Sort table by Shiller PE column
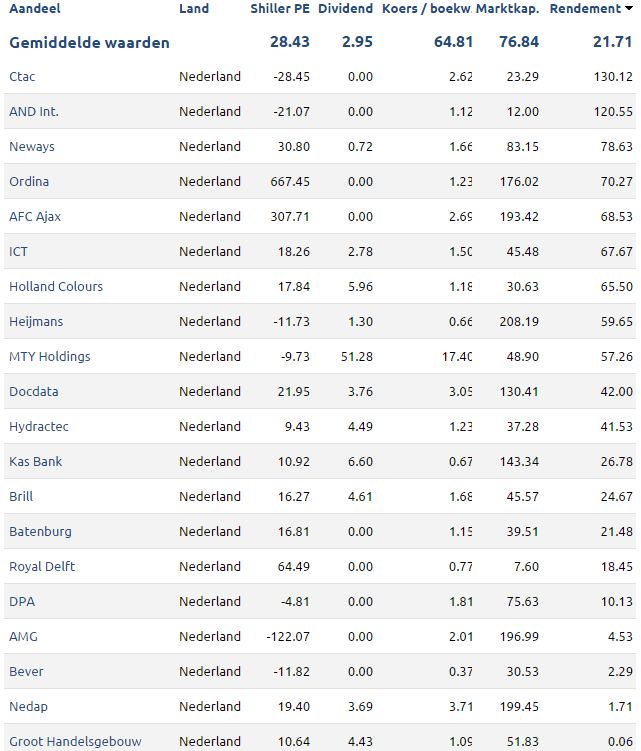 point(280,9)
